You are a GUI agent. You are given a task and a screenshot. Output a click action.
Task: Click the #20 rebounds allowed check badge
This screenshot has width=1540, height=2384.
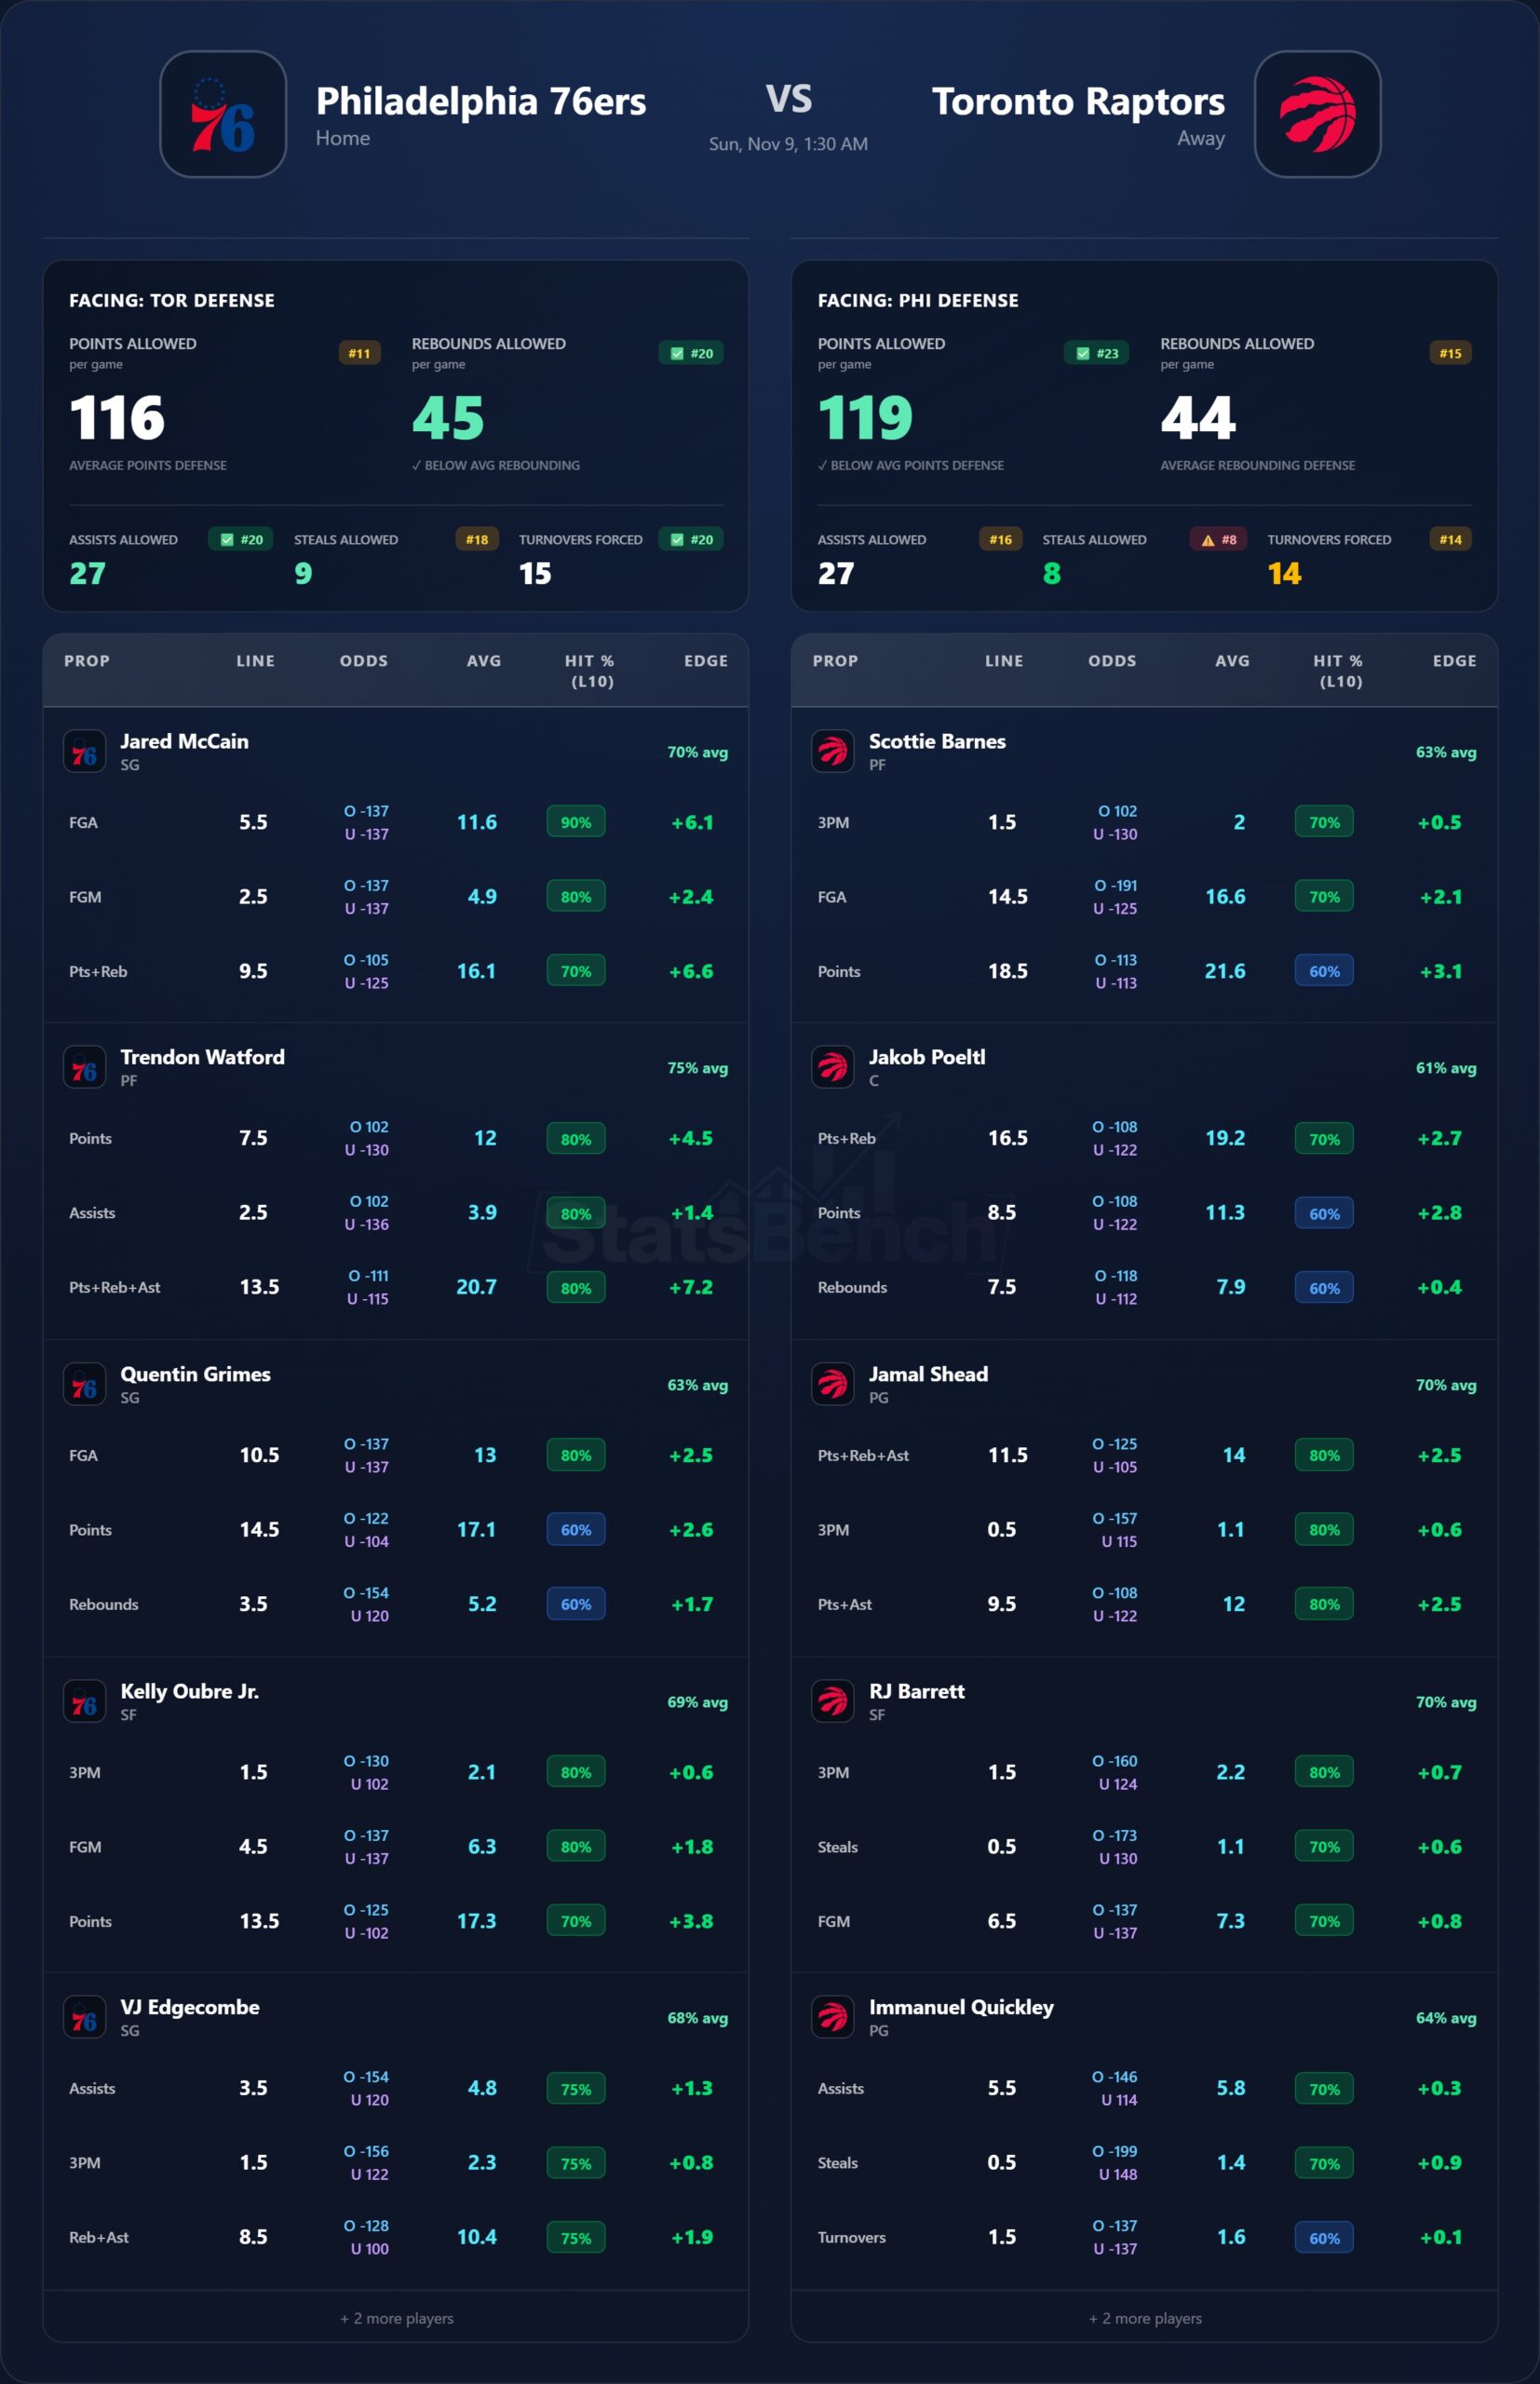coord(691,353)
